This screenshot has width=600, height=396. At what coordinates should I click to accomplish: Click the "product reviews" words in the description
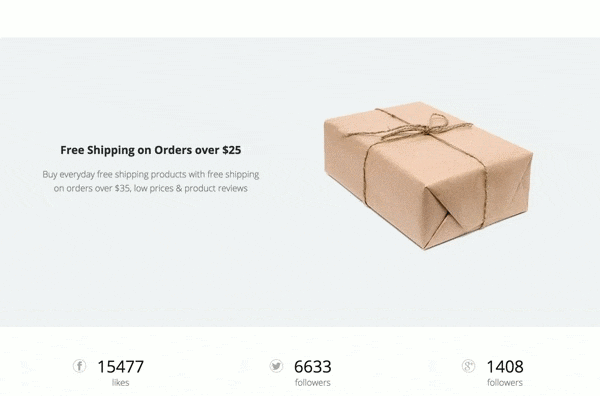[x=216, y=188]
